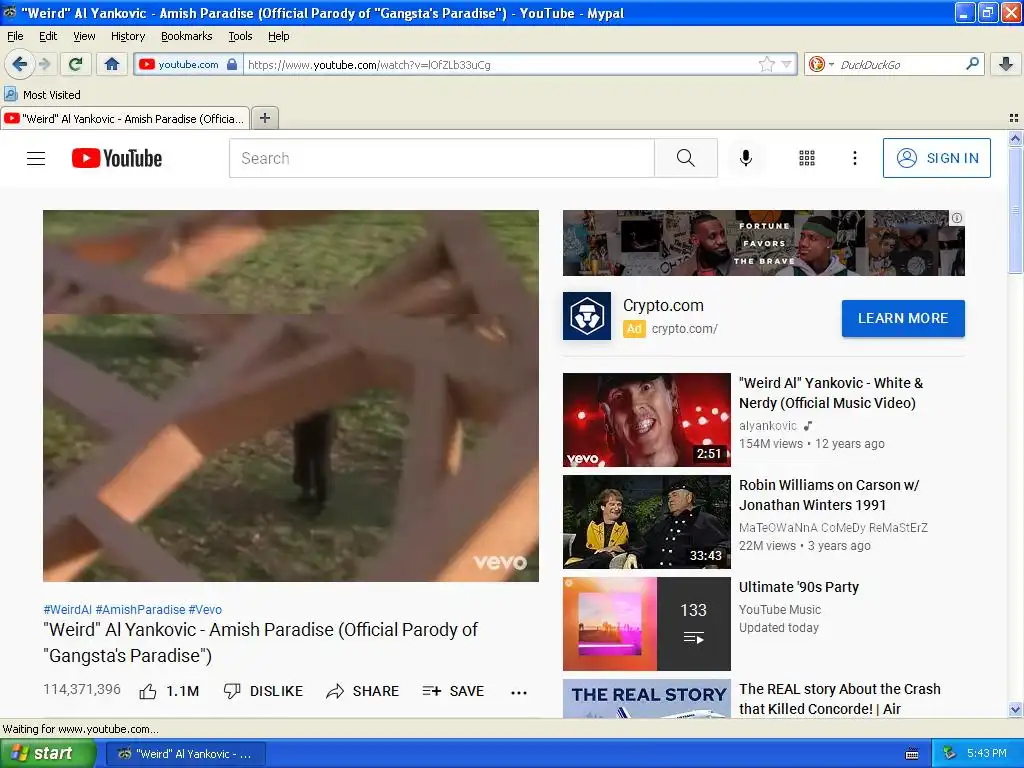Screen dimensions: 1024x768
Task: Click the Ultimate '90s Party title
Action: click(x=799, y=587)
